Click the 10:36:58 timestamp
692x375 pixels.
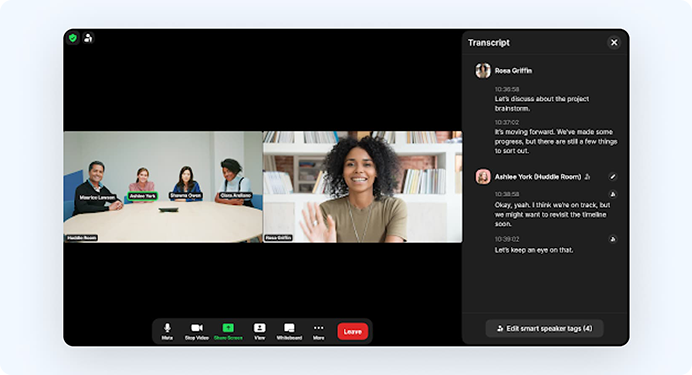point(507,89)
